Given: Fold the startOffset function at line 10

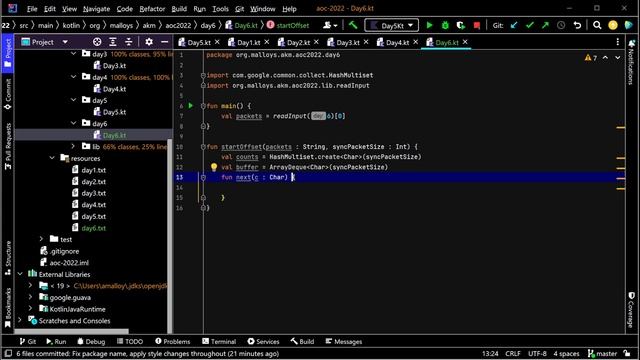Looking at the screenshot, I should click(x=203, y=147).
